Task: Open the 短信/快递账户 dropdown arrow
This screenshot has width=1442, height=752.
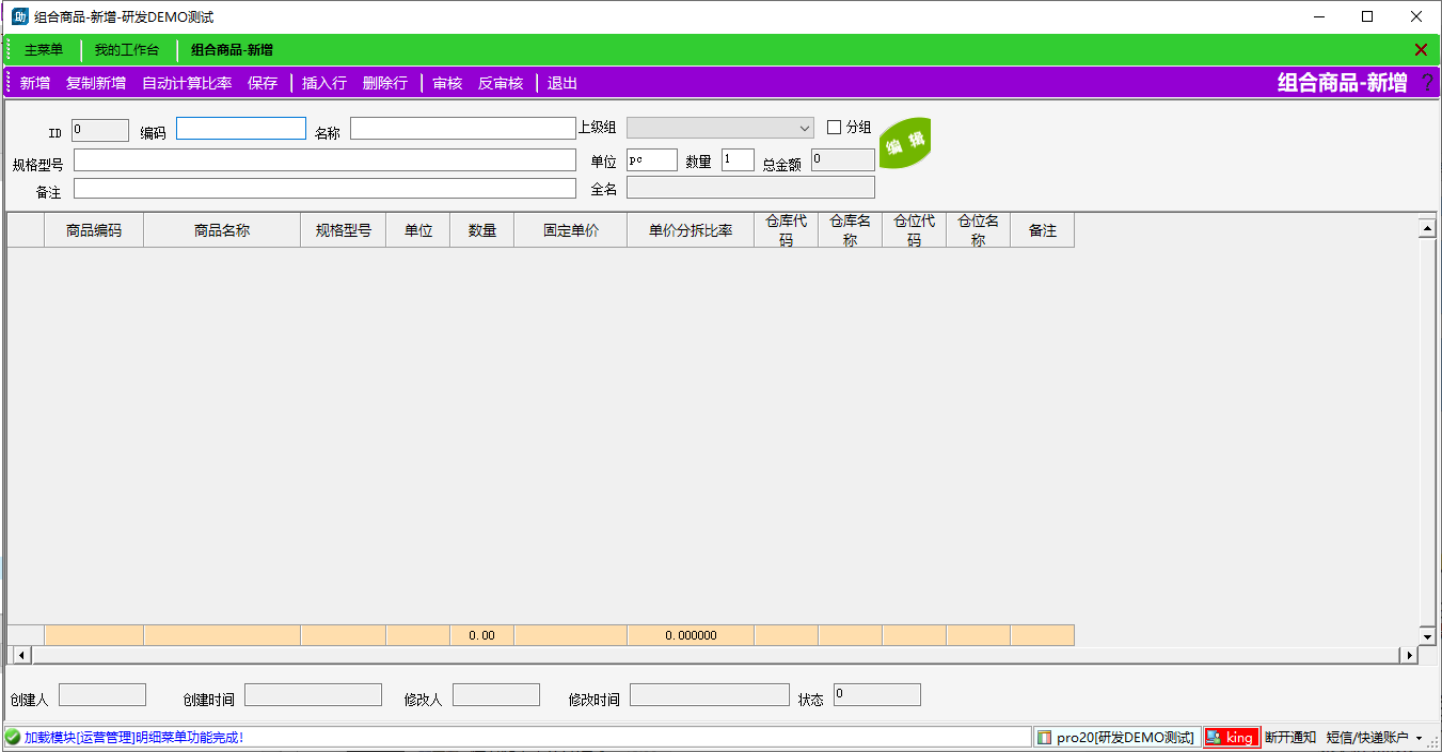Action: point(1419,738)
